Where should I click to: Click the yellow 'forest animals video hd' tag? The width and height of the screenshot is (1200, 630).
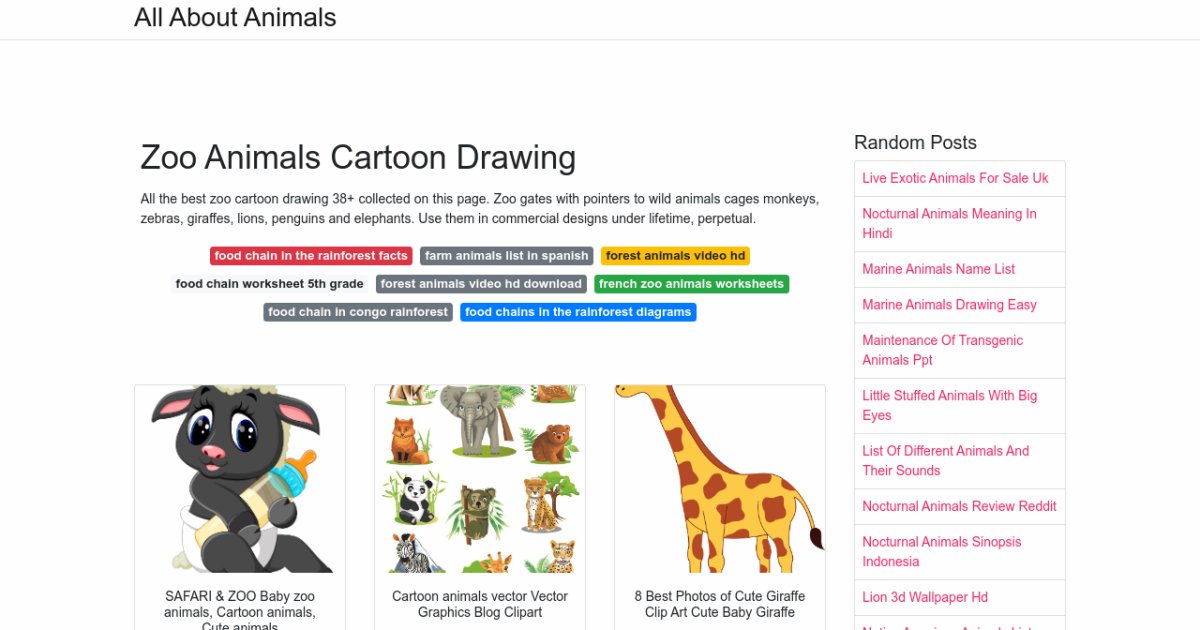(675, 256)
